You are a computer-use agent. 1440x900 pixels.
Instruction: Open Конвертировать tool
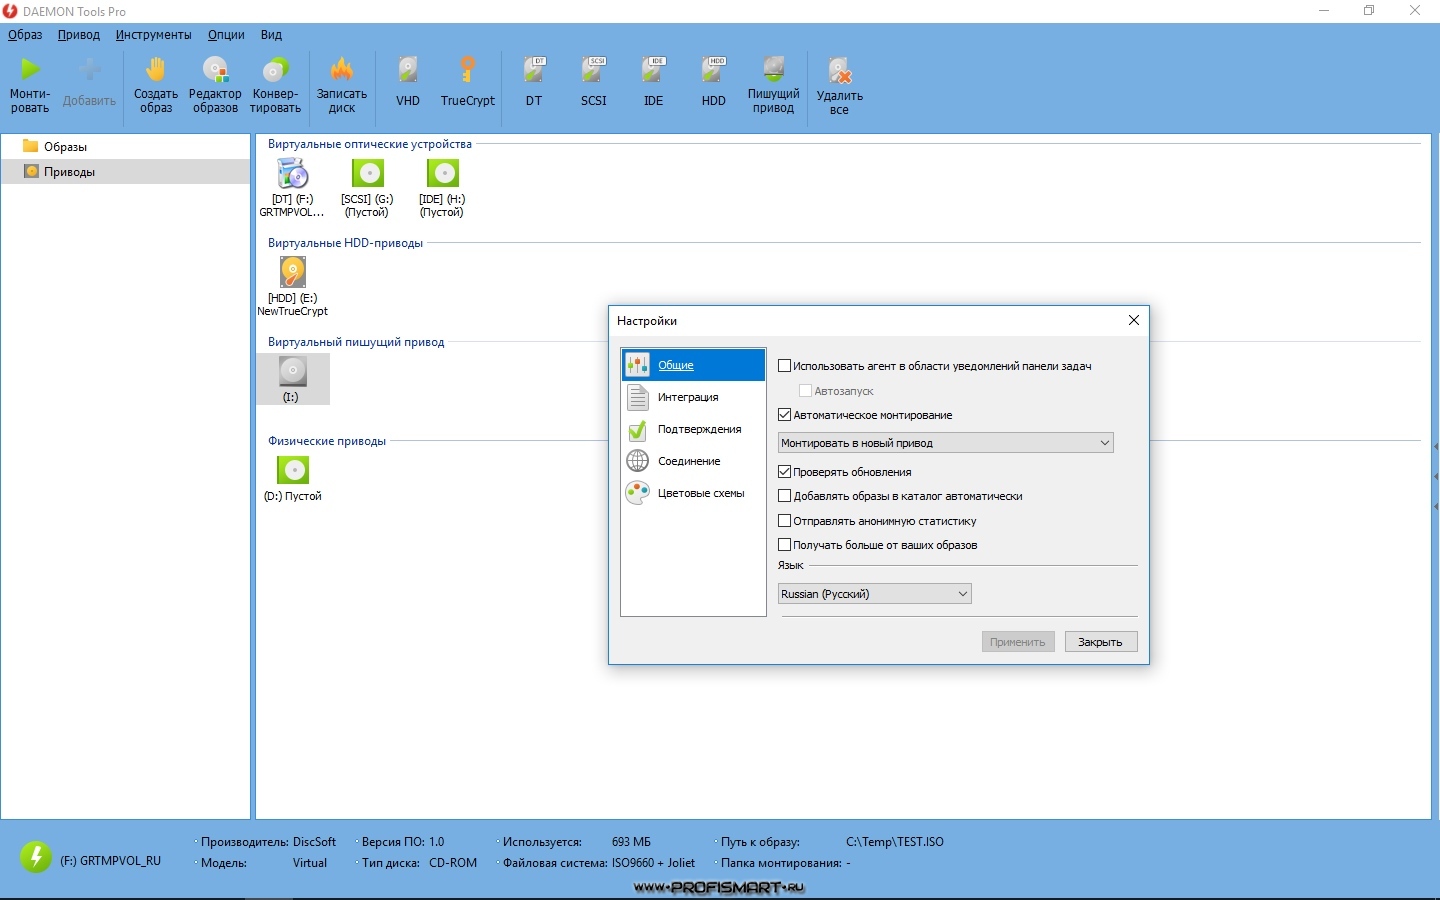275,84
